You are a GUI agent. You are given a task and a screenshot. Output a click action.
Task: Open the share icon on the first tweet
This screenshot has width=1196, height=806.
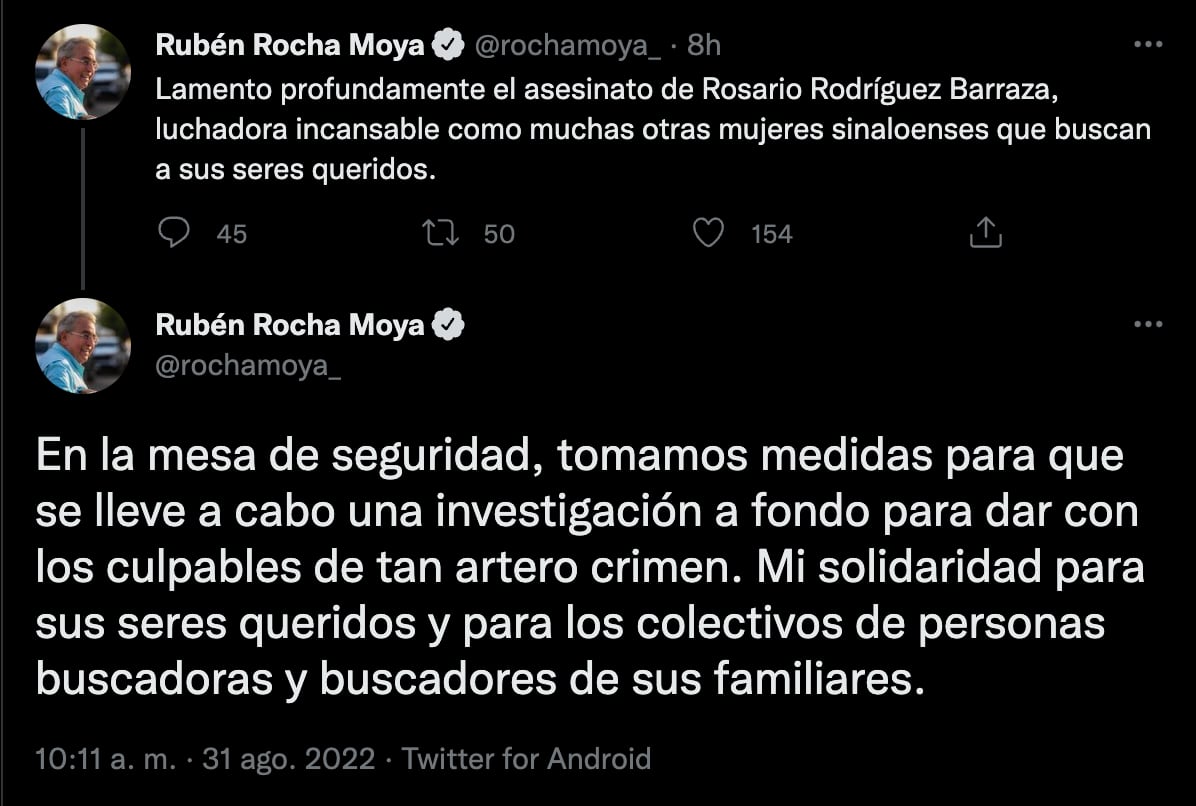point(985,231)
